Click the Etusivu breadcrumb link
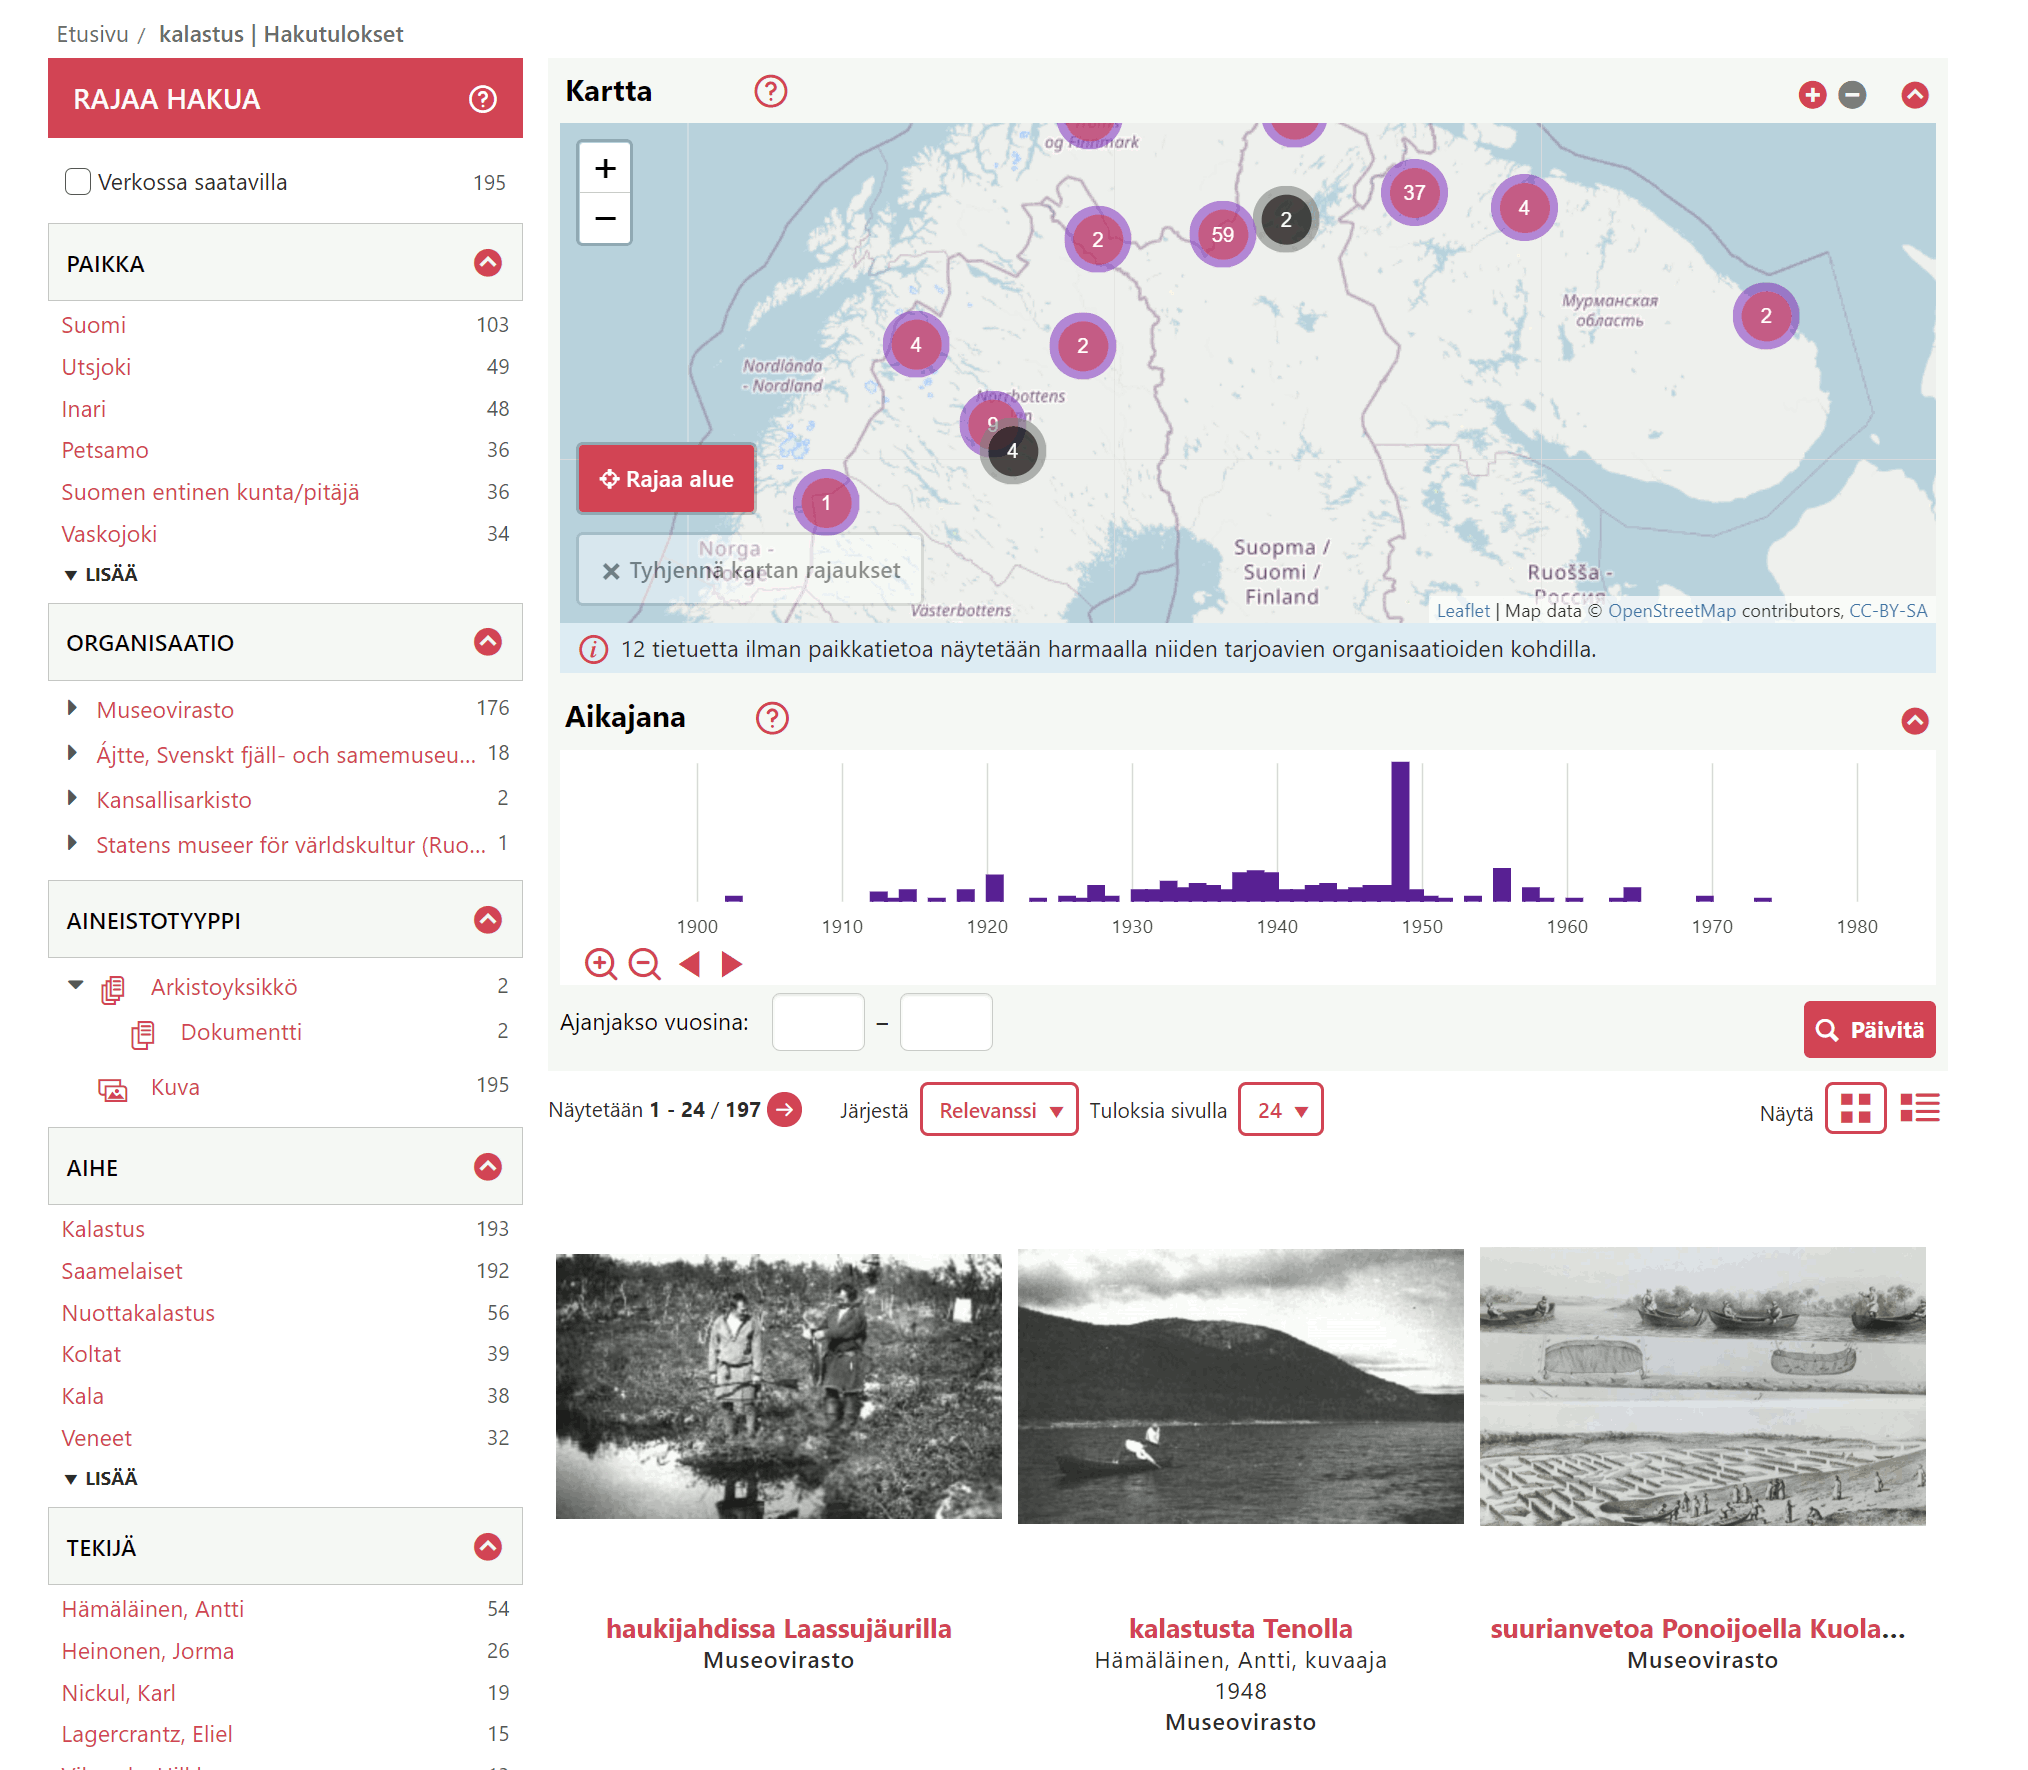2028x1770 pixels. (x=92, y=34)
